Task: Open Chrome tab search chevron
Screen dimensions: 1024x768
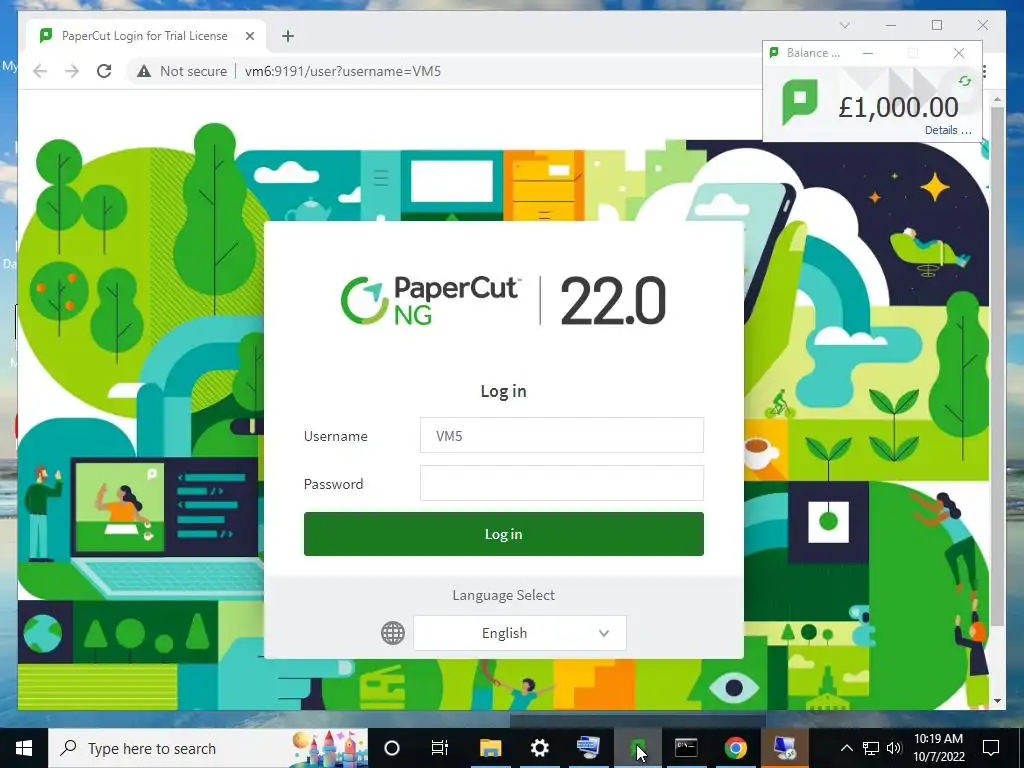Action: pyautogui.click(x=844, y=25)
